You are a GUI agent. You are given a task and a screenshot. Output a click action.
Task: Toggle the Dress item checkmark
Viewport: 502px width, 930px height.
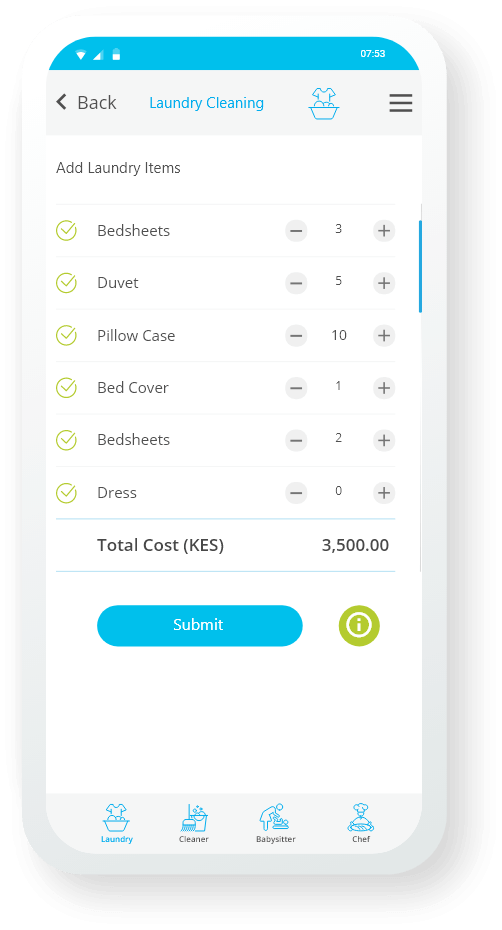[x=66, y=492]
